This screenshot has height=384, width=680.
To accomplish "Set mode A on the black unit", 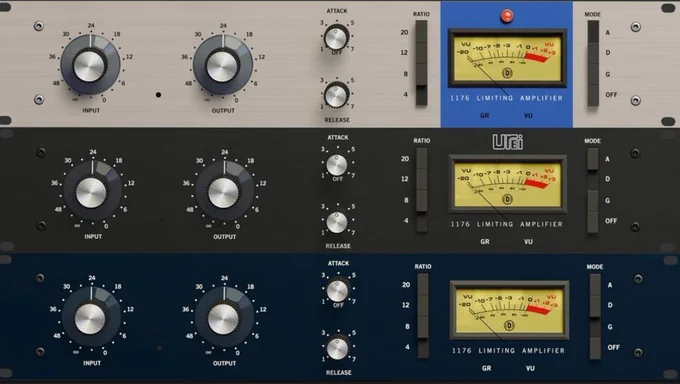I will (x=592, y=159).
